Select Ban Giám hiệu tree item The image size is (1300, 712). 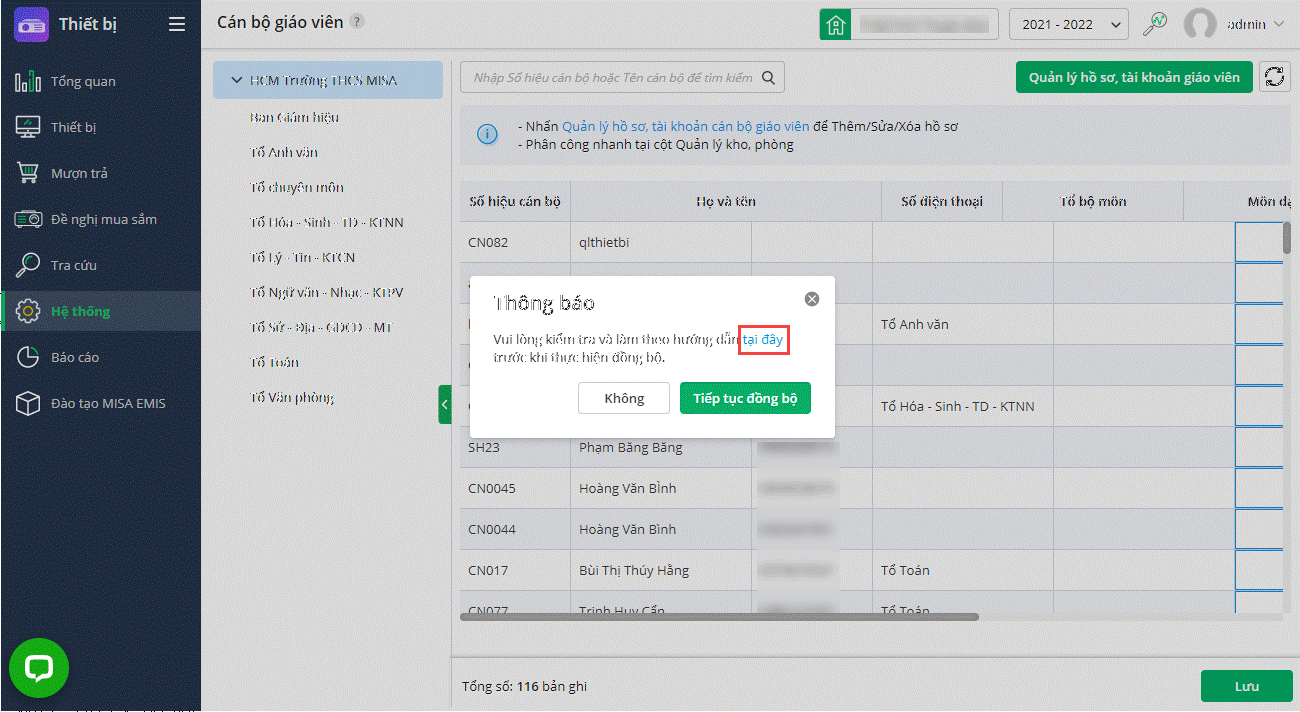[x=294, y=117]
